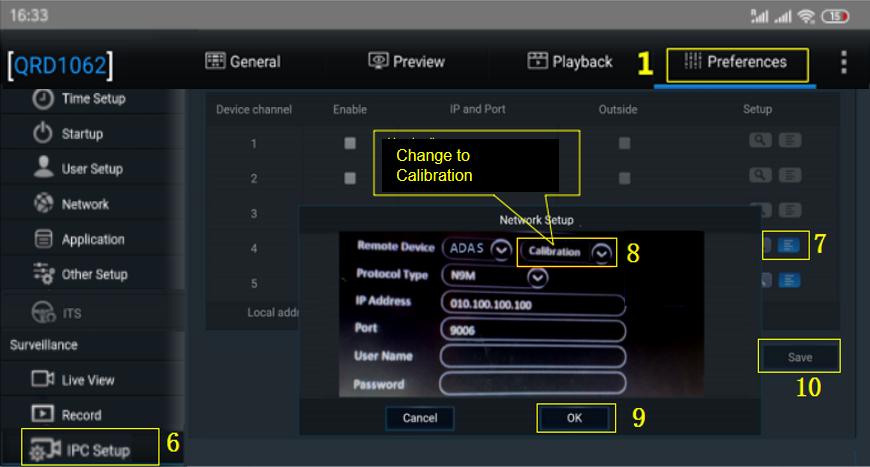Open the Calibration dropdown

coord(601,252)
